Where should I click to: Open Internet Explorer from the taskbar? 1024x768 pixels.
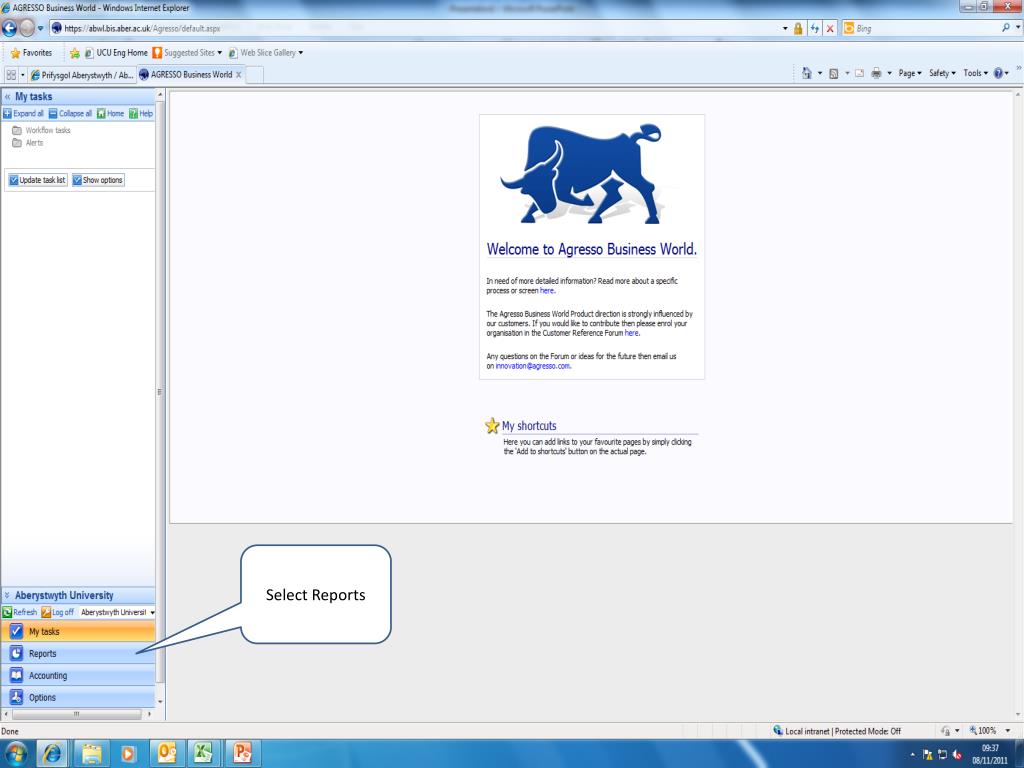tap(52, 754)
